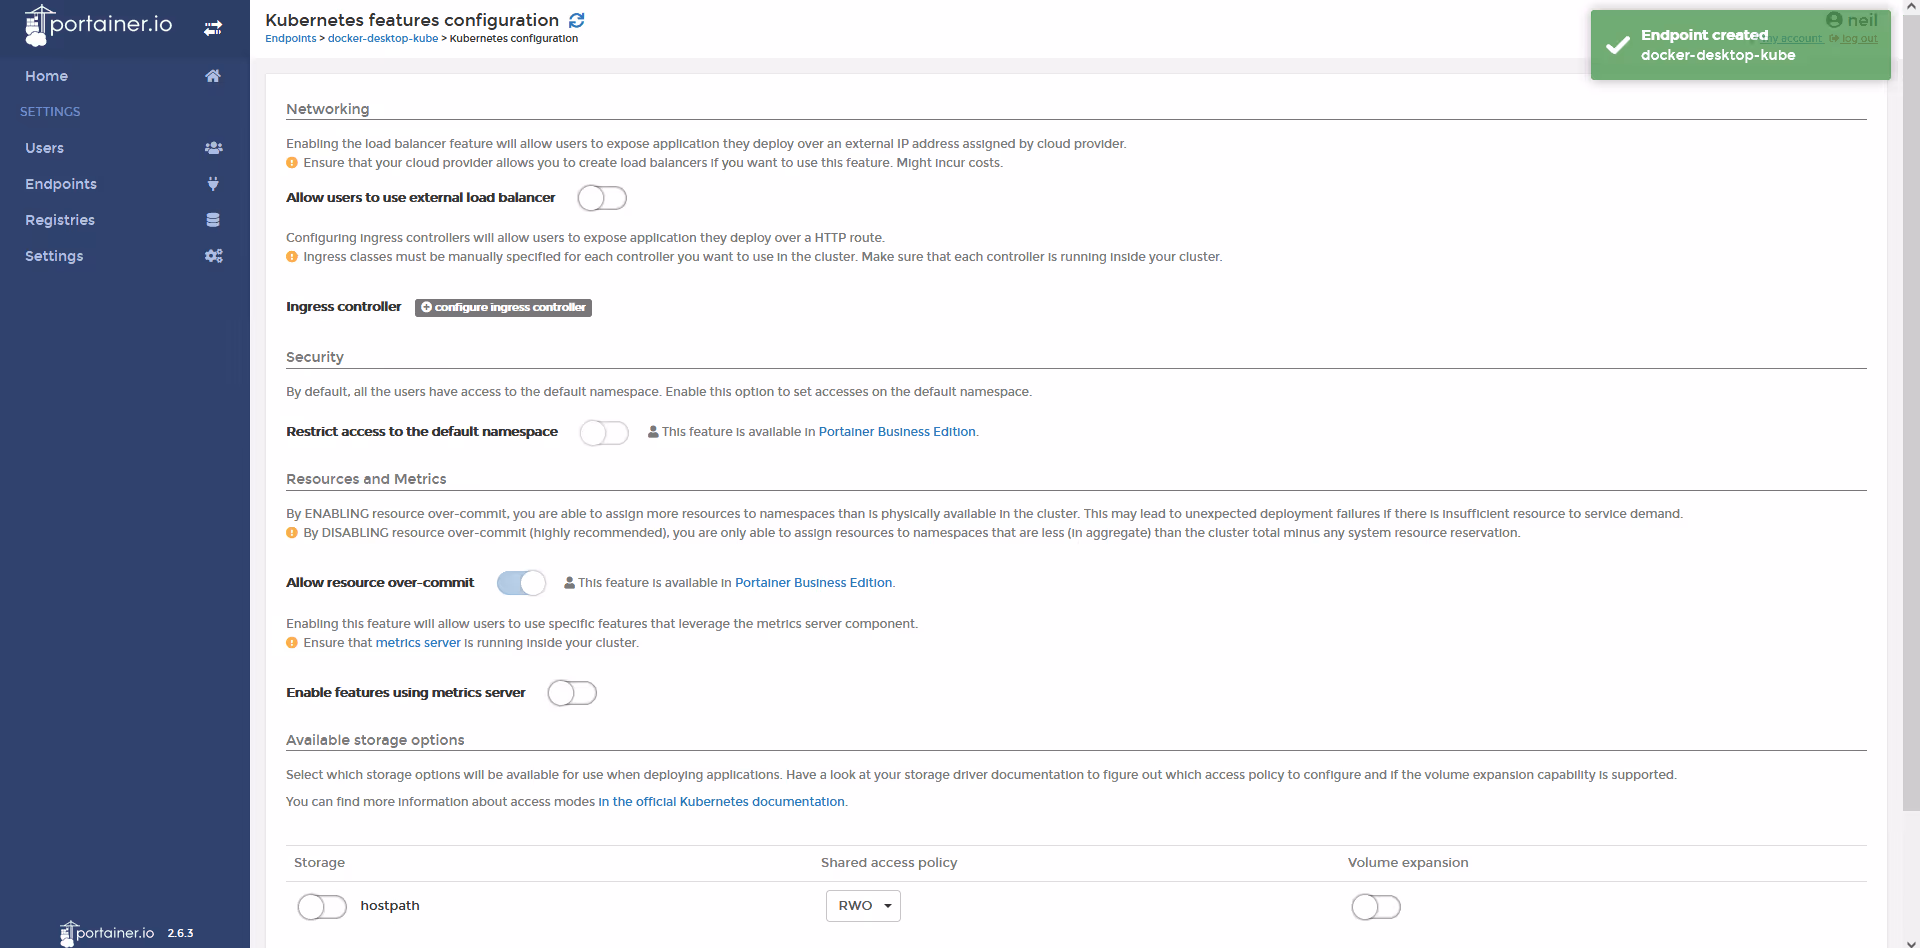The image size is (1920, 948).
Task: Click the warning icon beside DISABLING over-commit note
Action: pos(292,533)
